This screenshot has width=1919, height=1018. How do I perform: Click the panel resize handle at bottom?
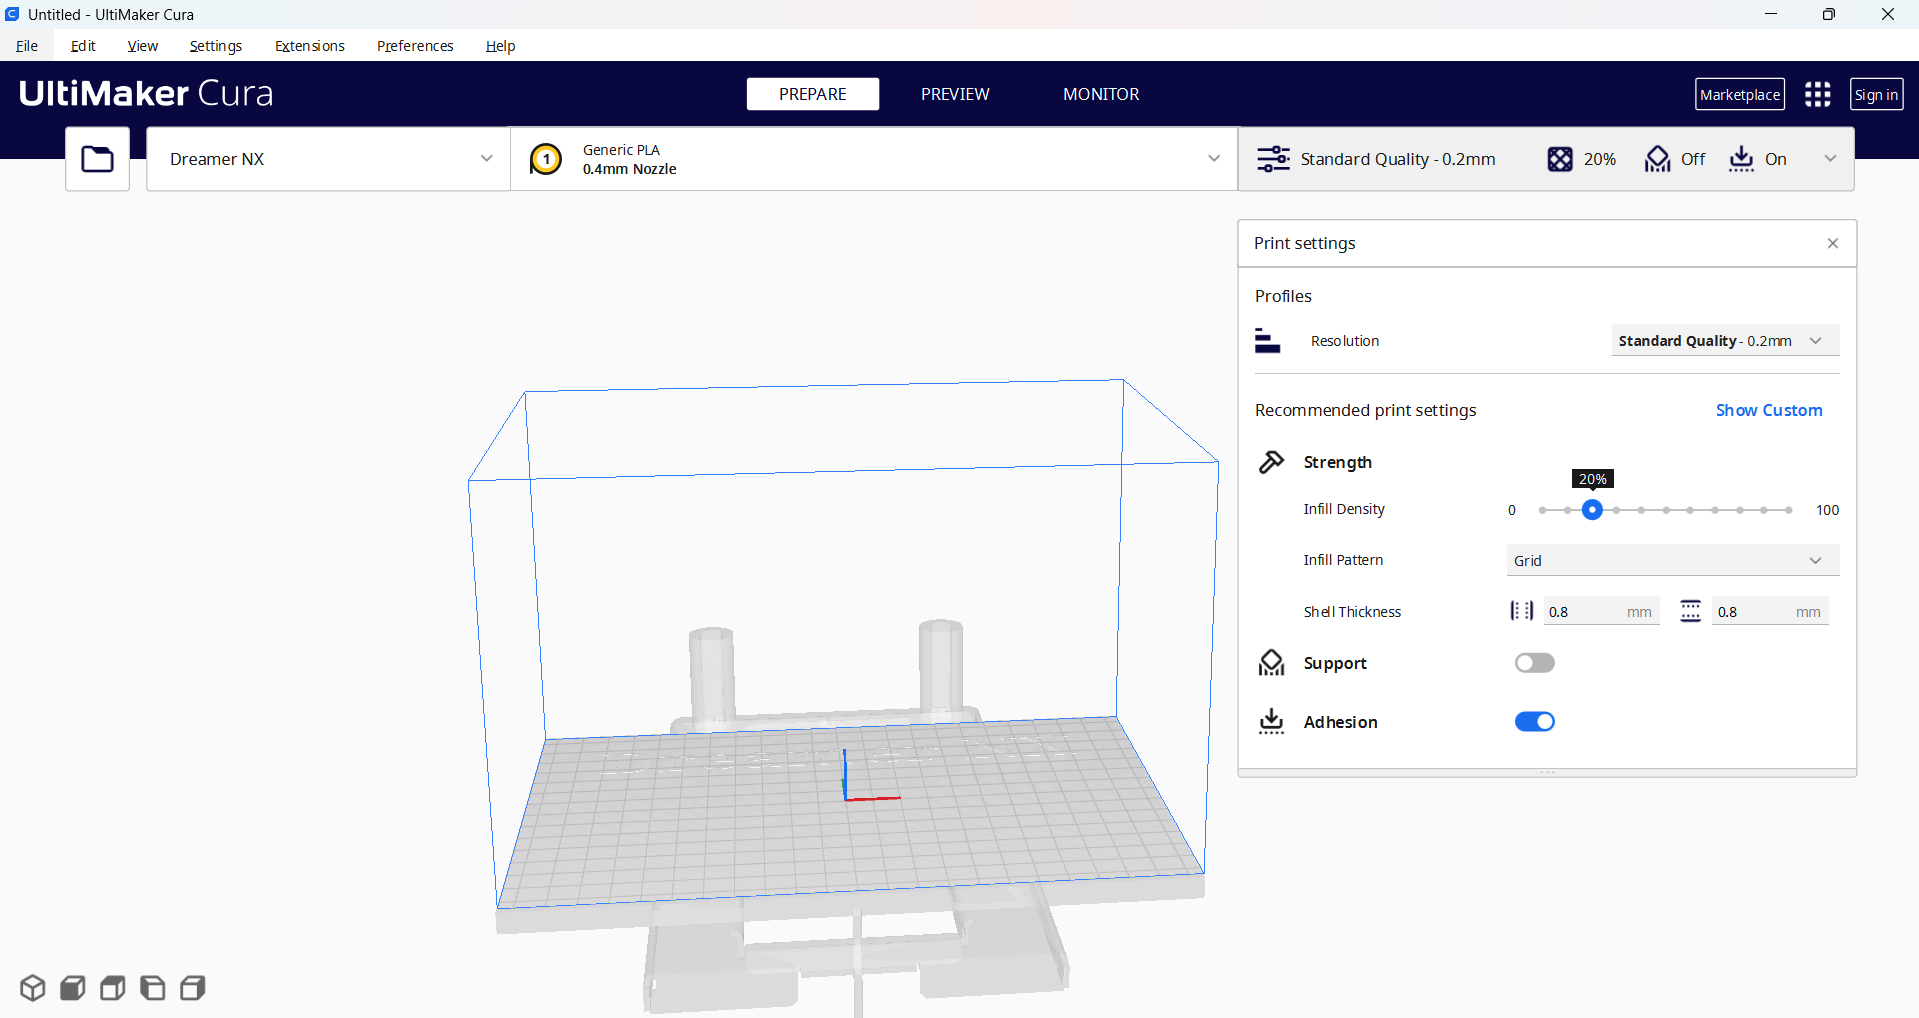(x=1547, y=772)
